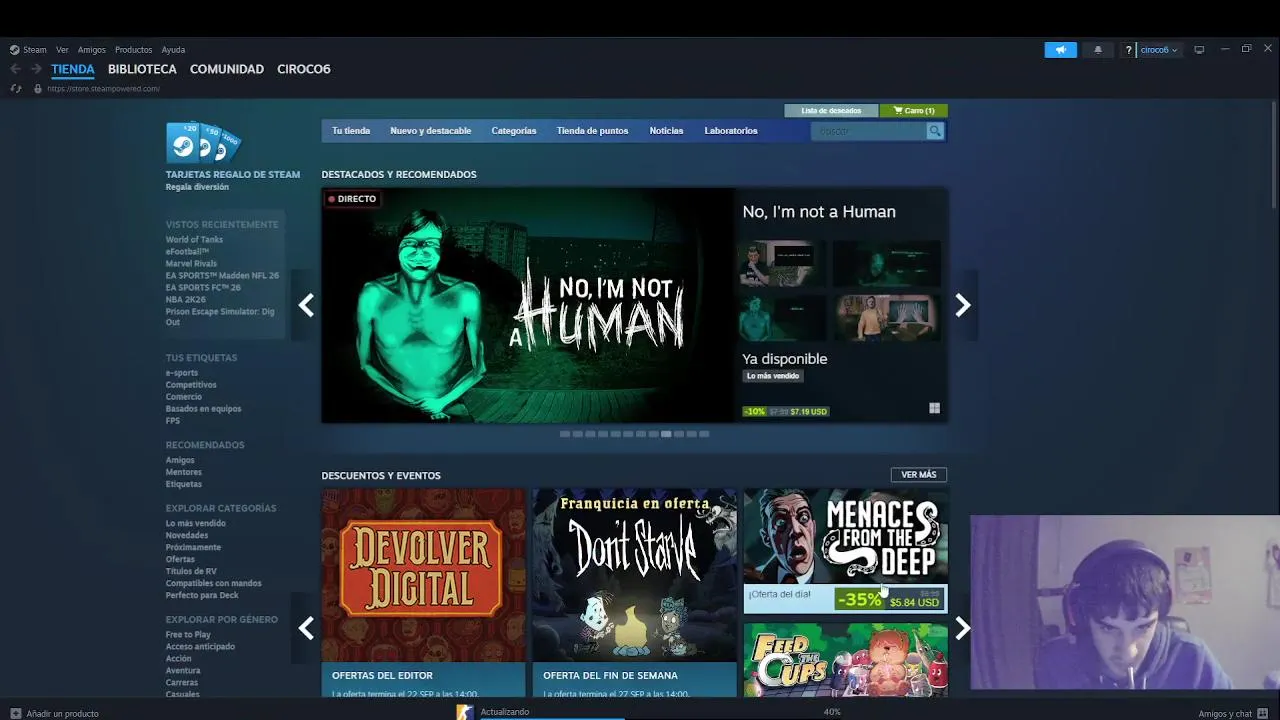This screenshot has width=1280, height=720.
Task: Click the reload page icon beside the URL
Action: [x=15, y=89]
